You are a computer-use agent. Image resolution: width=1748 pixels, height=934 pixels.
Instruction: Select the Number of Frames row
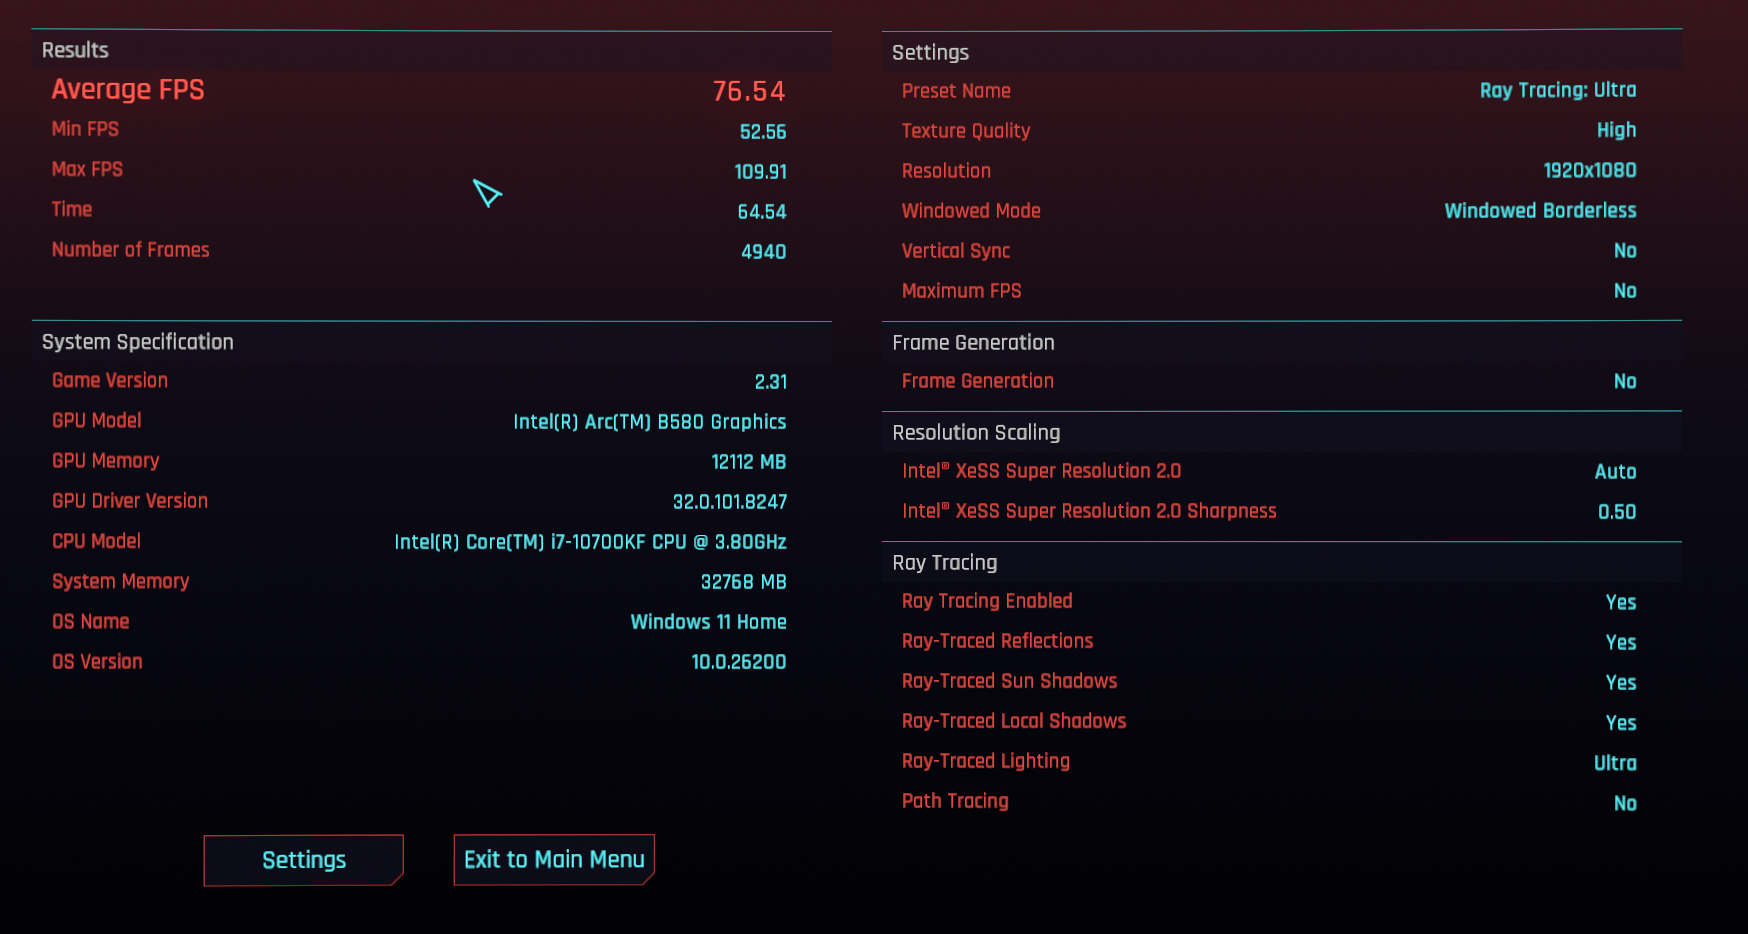418,250
